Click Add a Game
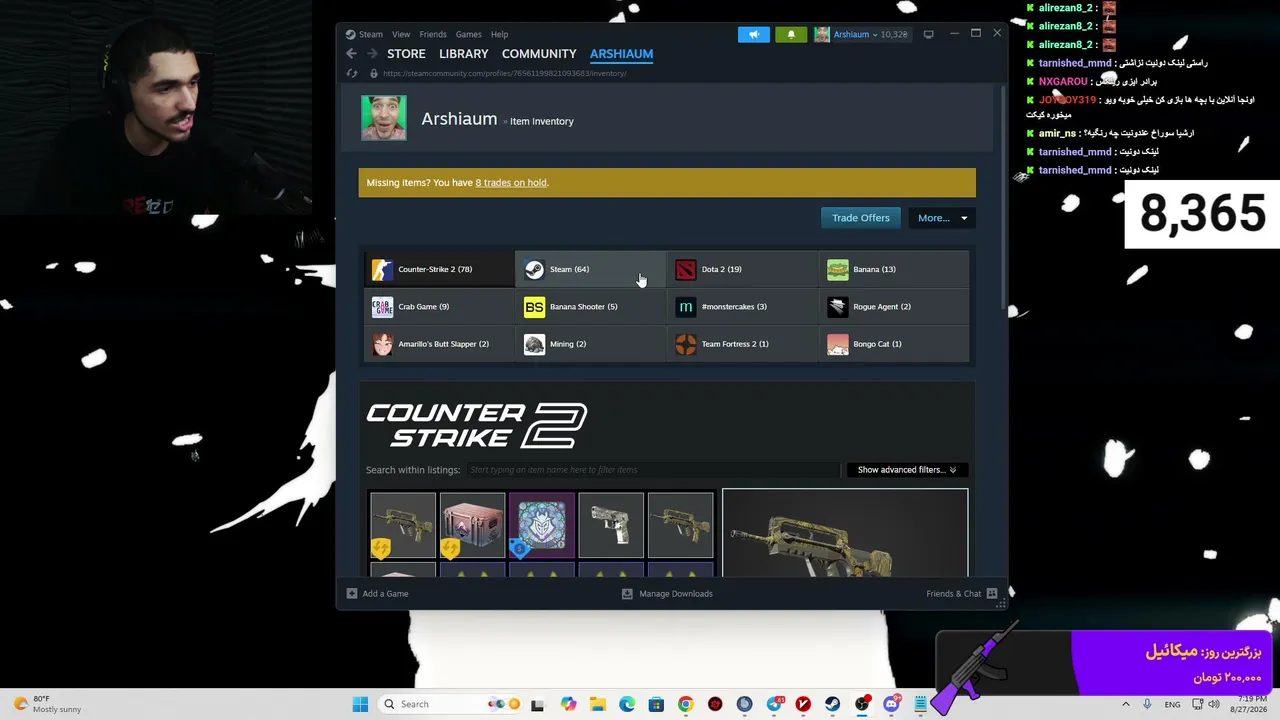 377,594
